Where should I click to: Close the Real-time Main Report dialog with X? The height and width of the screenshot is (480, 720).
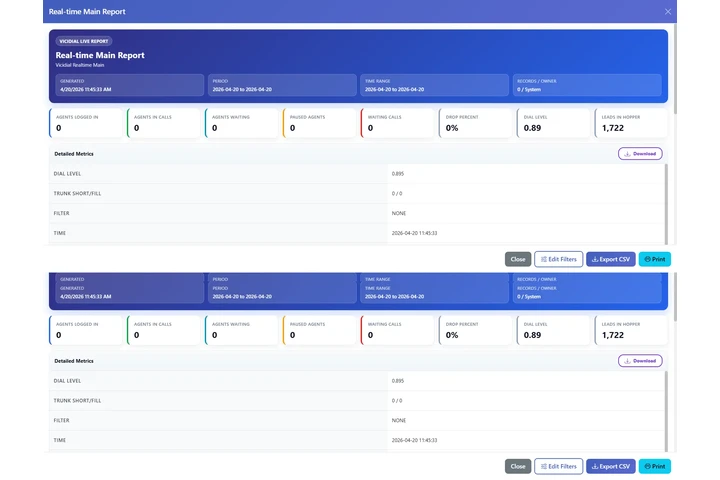pyautogui.click(x=668, y=11)
